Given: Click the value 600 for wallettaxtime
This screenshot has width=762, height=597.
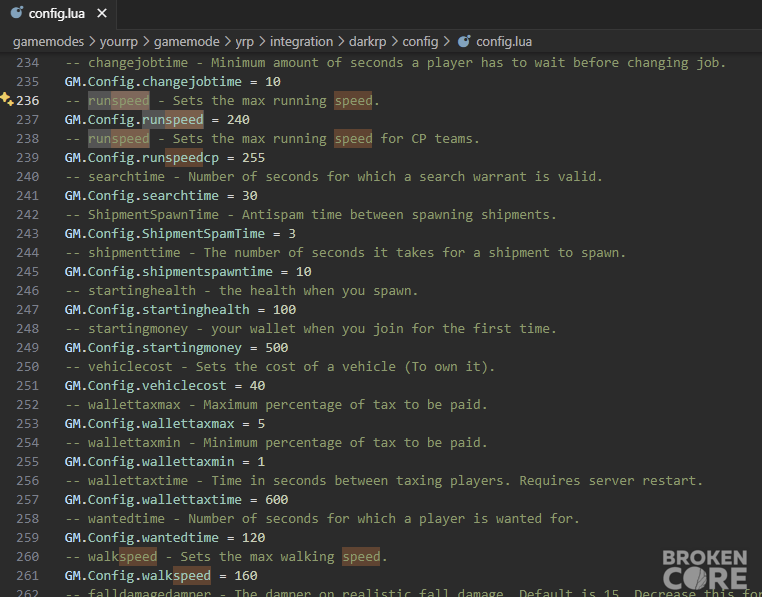Looking at the screenshot, I should (277, 499).
